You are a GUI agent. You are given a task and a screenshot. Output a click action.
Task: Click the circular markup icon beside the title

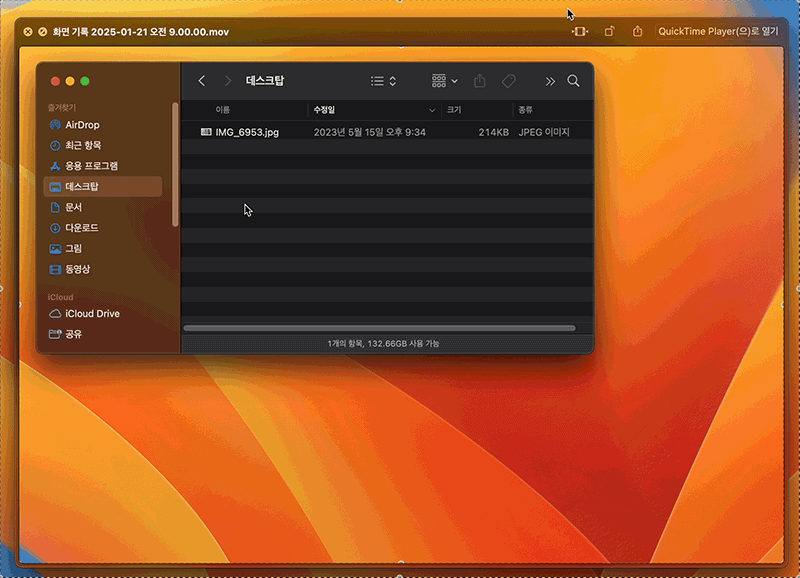[43, 32]
